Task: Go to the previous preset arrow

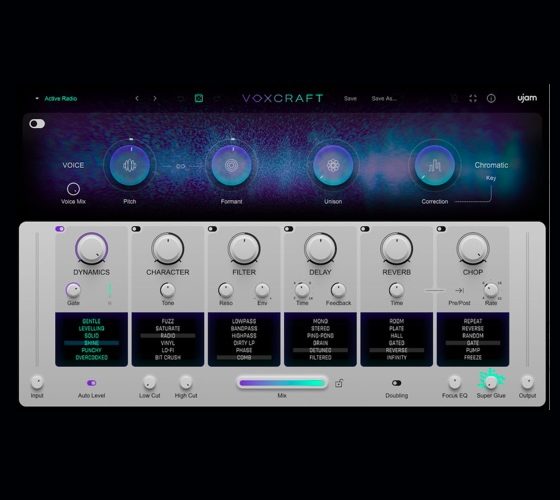Action: tap(137, 98)
